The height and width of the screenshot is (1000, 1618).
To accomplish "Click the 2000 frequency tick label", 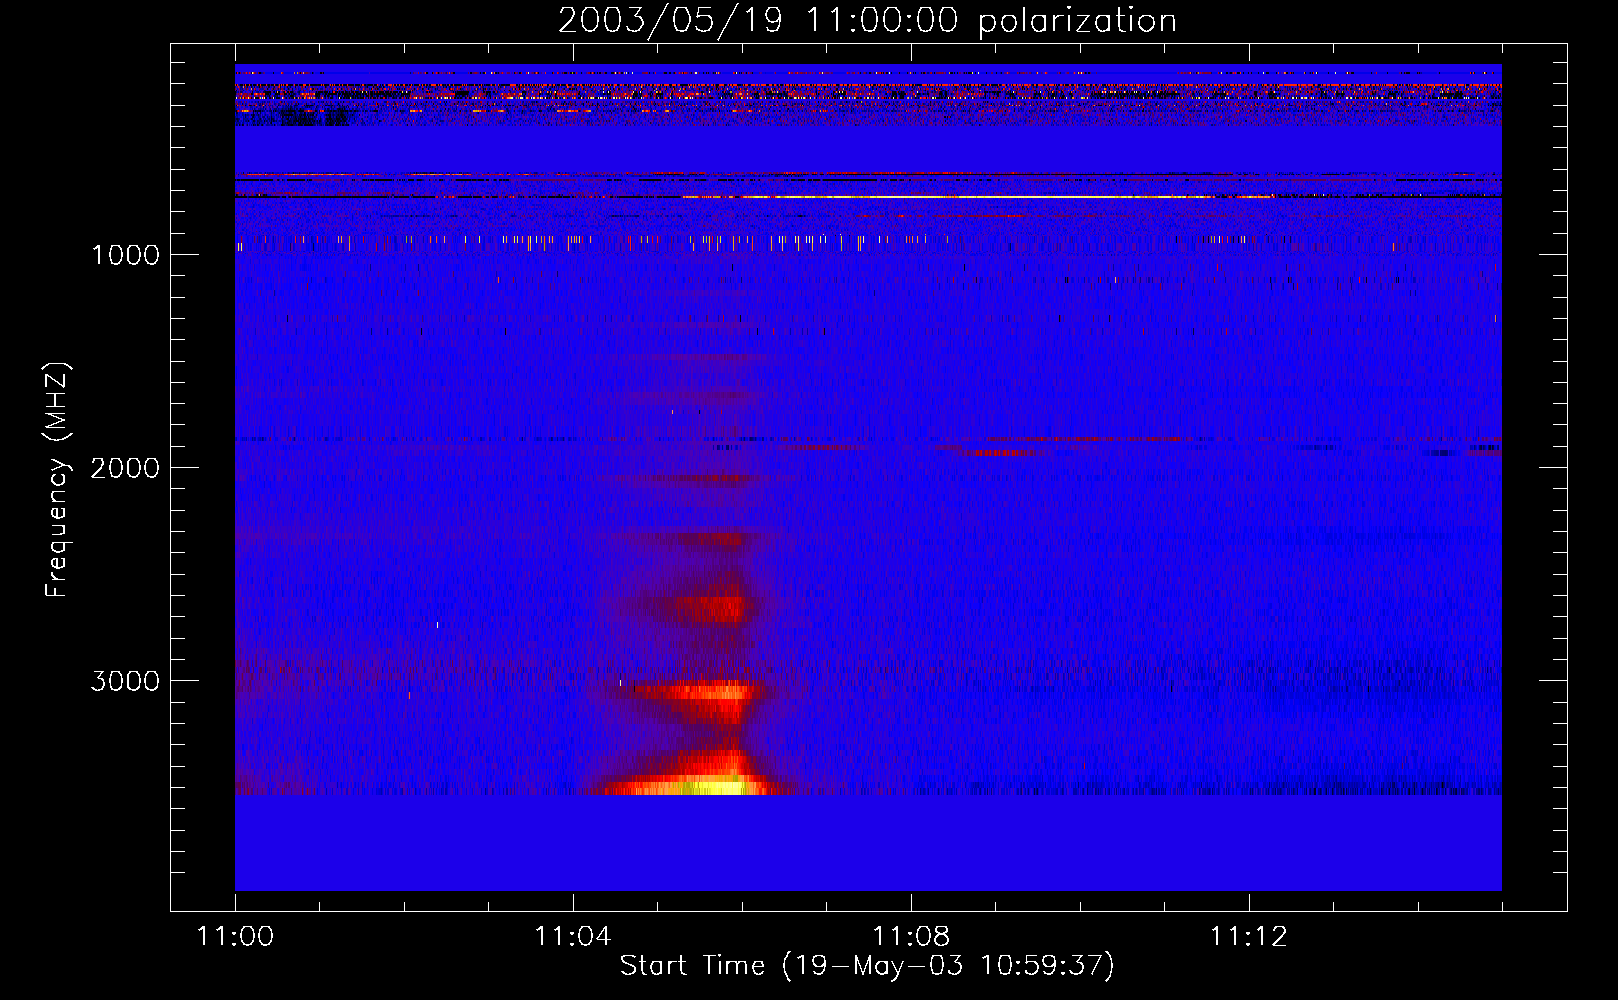I will tap(125, 468).
